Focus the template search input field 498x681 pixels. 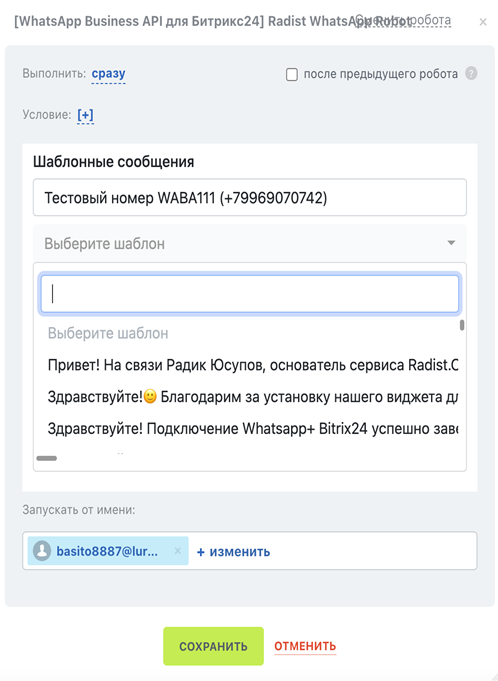point(250,294)
